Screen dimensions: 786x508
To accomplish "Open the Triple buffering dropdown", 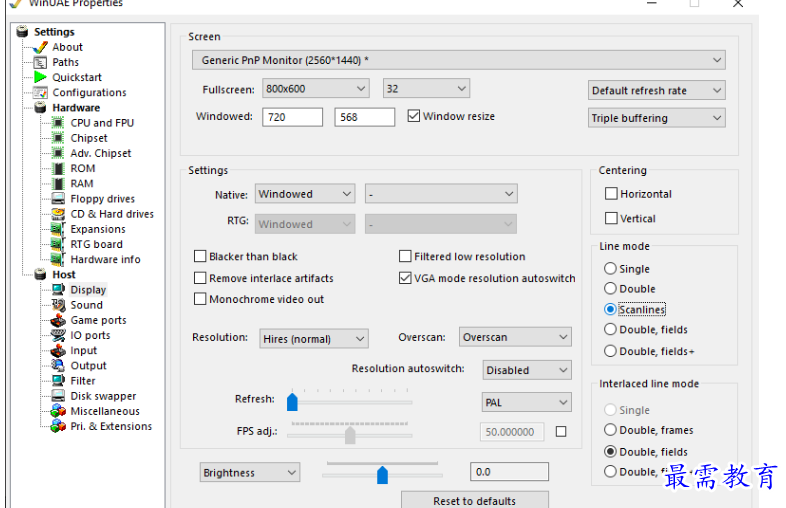I will [656, 118].
